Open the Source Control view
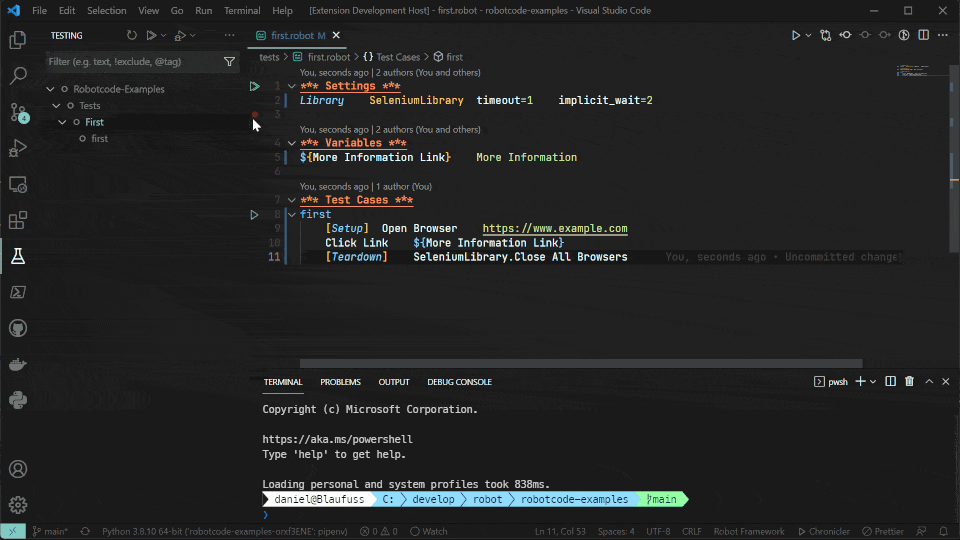Image resolution: width=960 pixels, height=540 pixels. coord(18,112)
